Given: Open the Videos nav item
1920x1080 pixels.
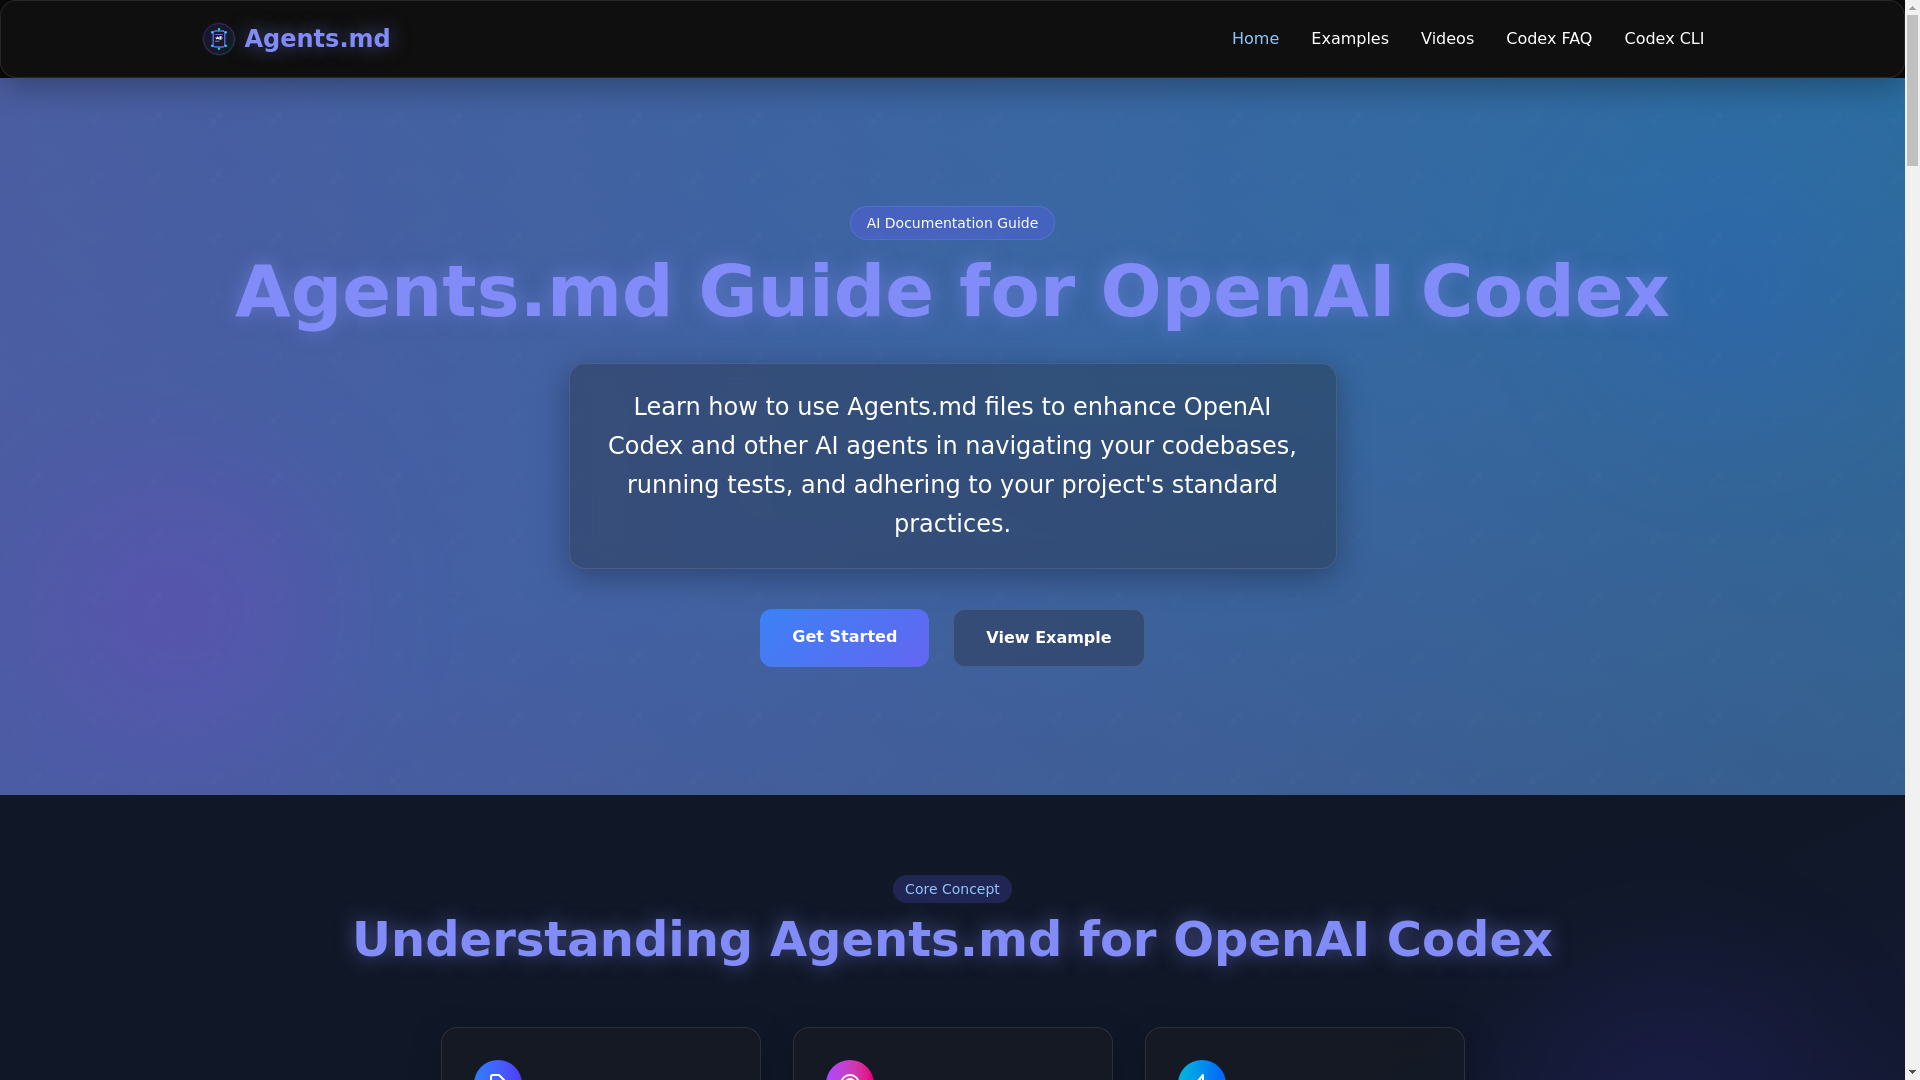Looking at the screenshot, I should pyautogui.click(x=1447, y=39).
